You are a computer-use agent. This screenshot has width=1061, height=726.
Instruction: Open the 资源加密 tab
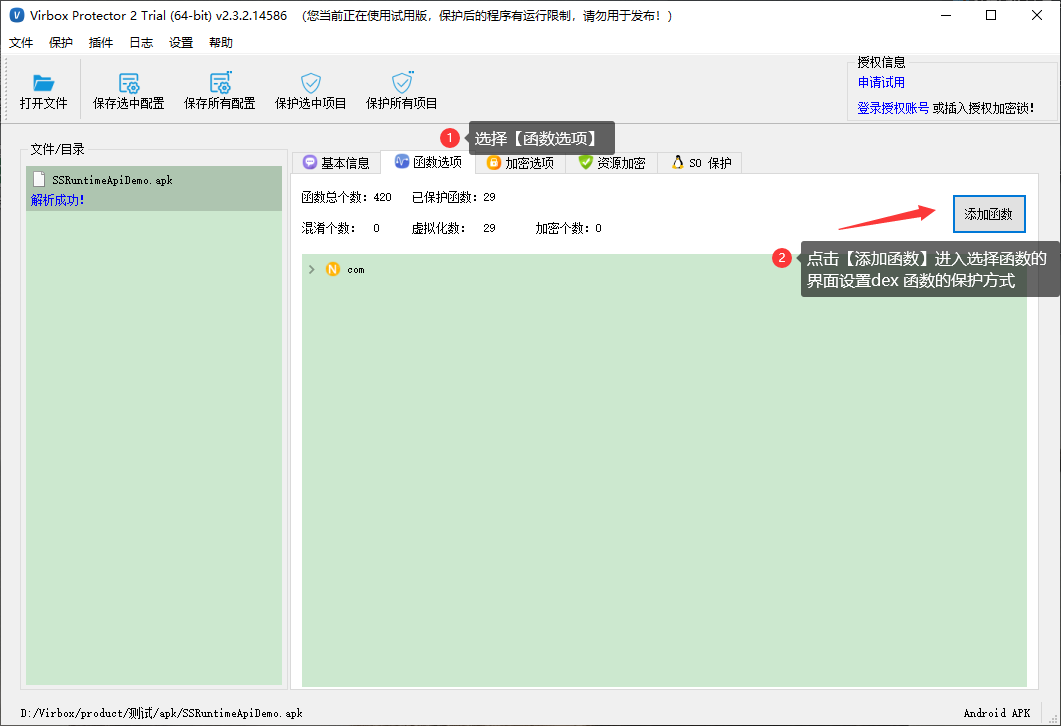[612, 162]
